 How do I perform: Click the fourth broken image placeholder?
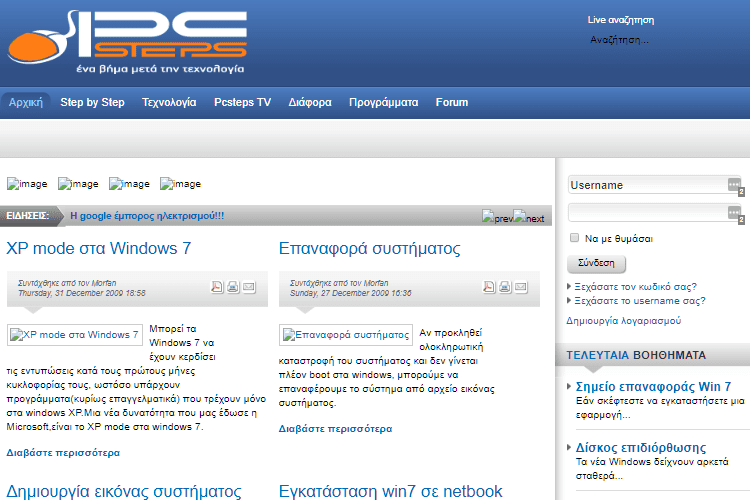180,184
